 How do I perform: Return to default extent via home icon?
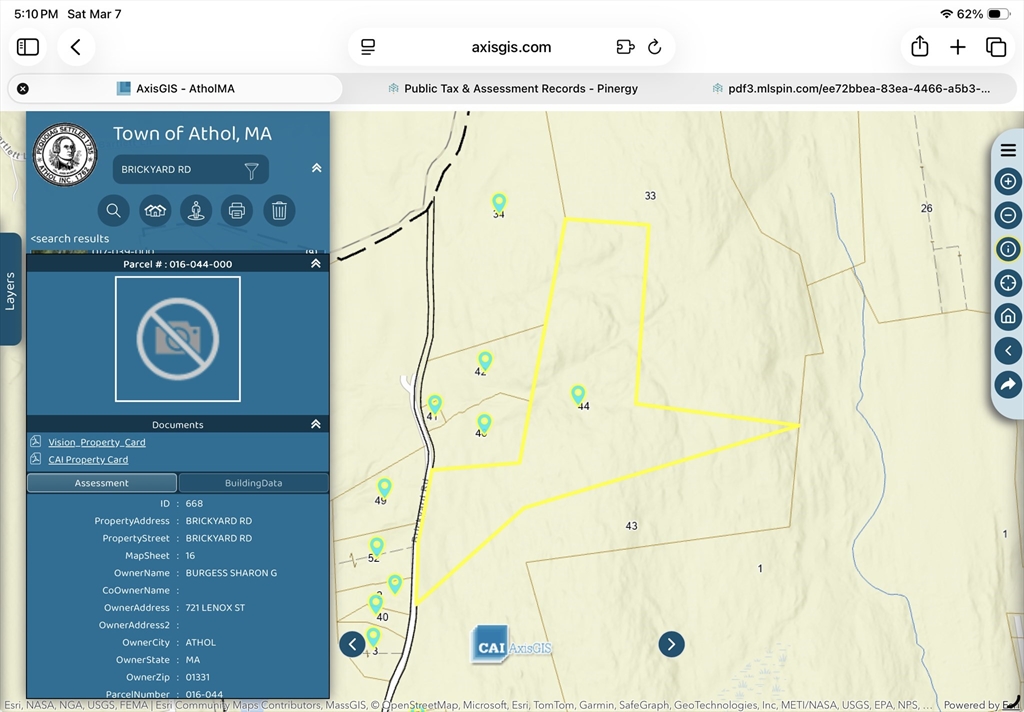1007,316
